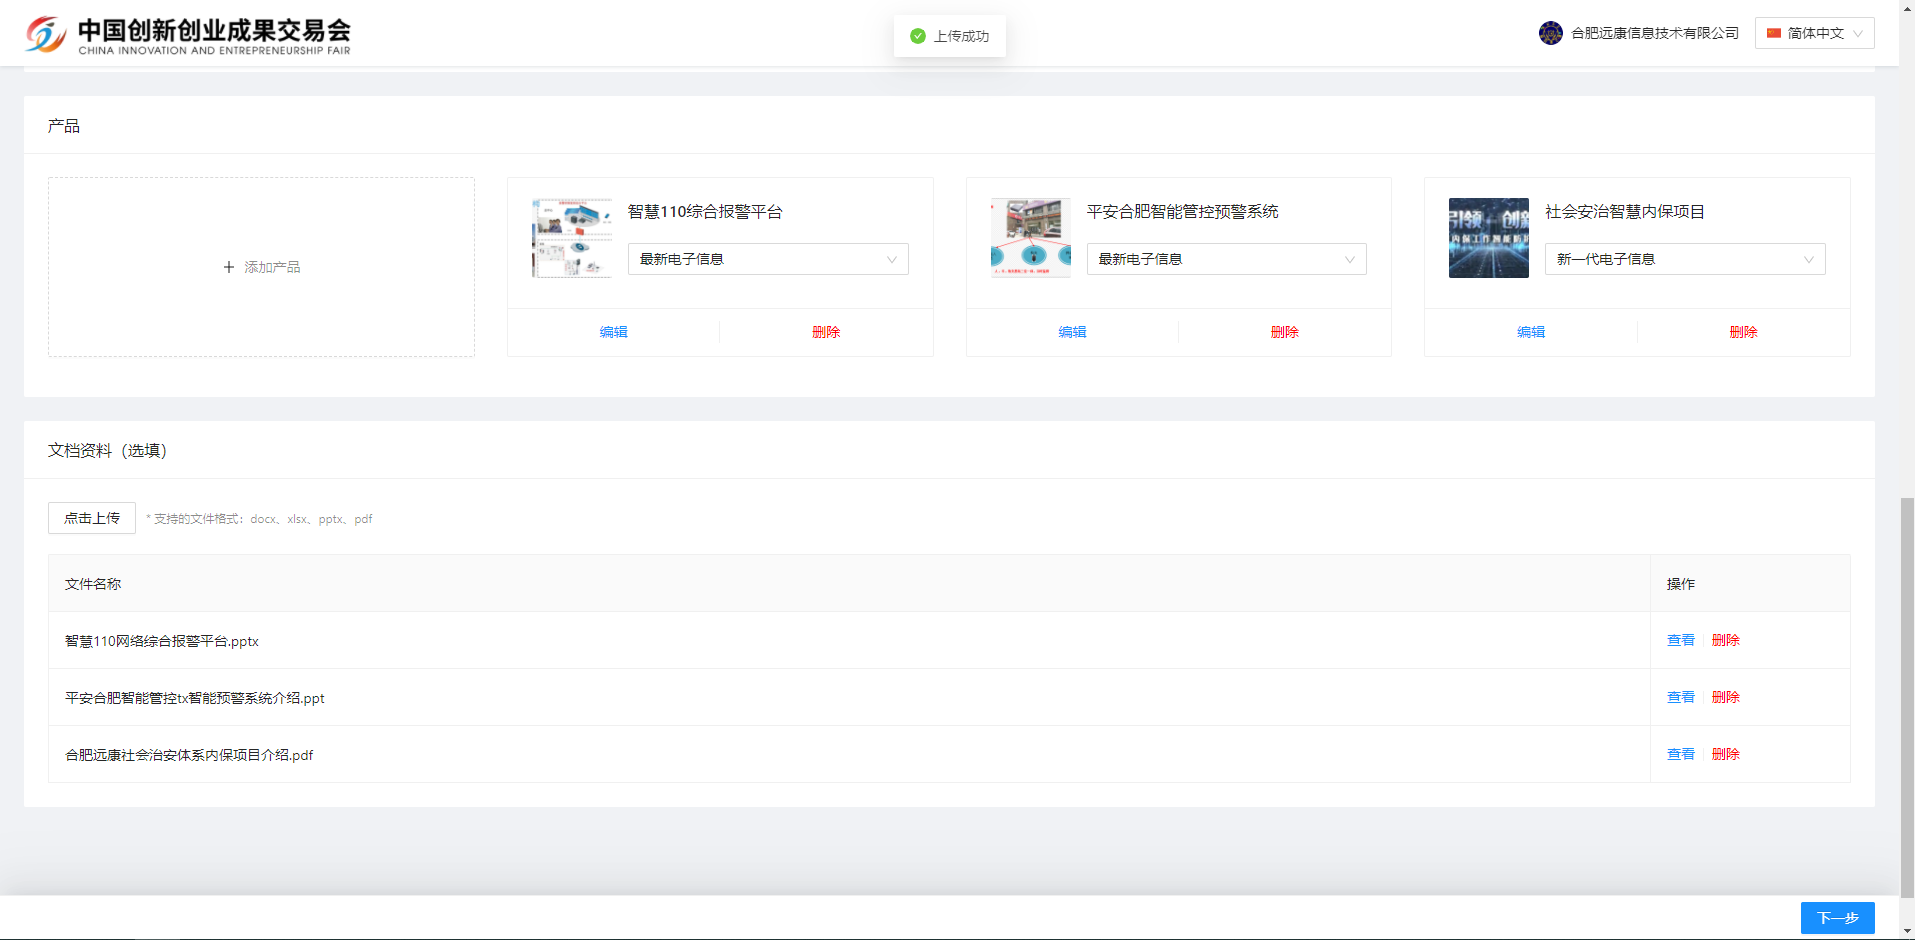This screenshot has height=940, width=1915.
Task: Click the China flag icon
Action: point(1773,33)
